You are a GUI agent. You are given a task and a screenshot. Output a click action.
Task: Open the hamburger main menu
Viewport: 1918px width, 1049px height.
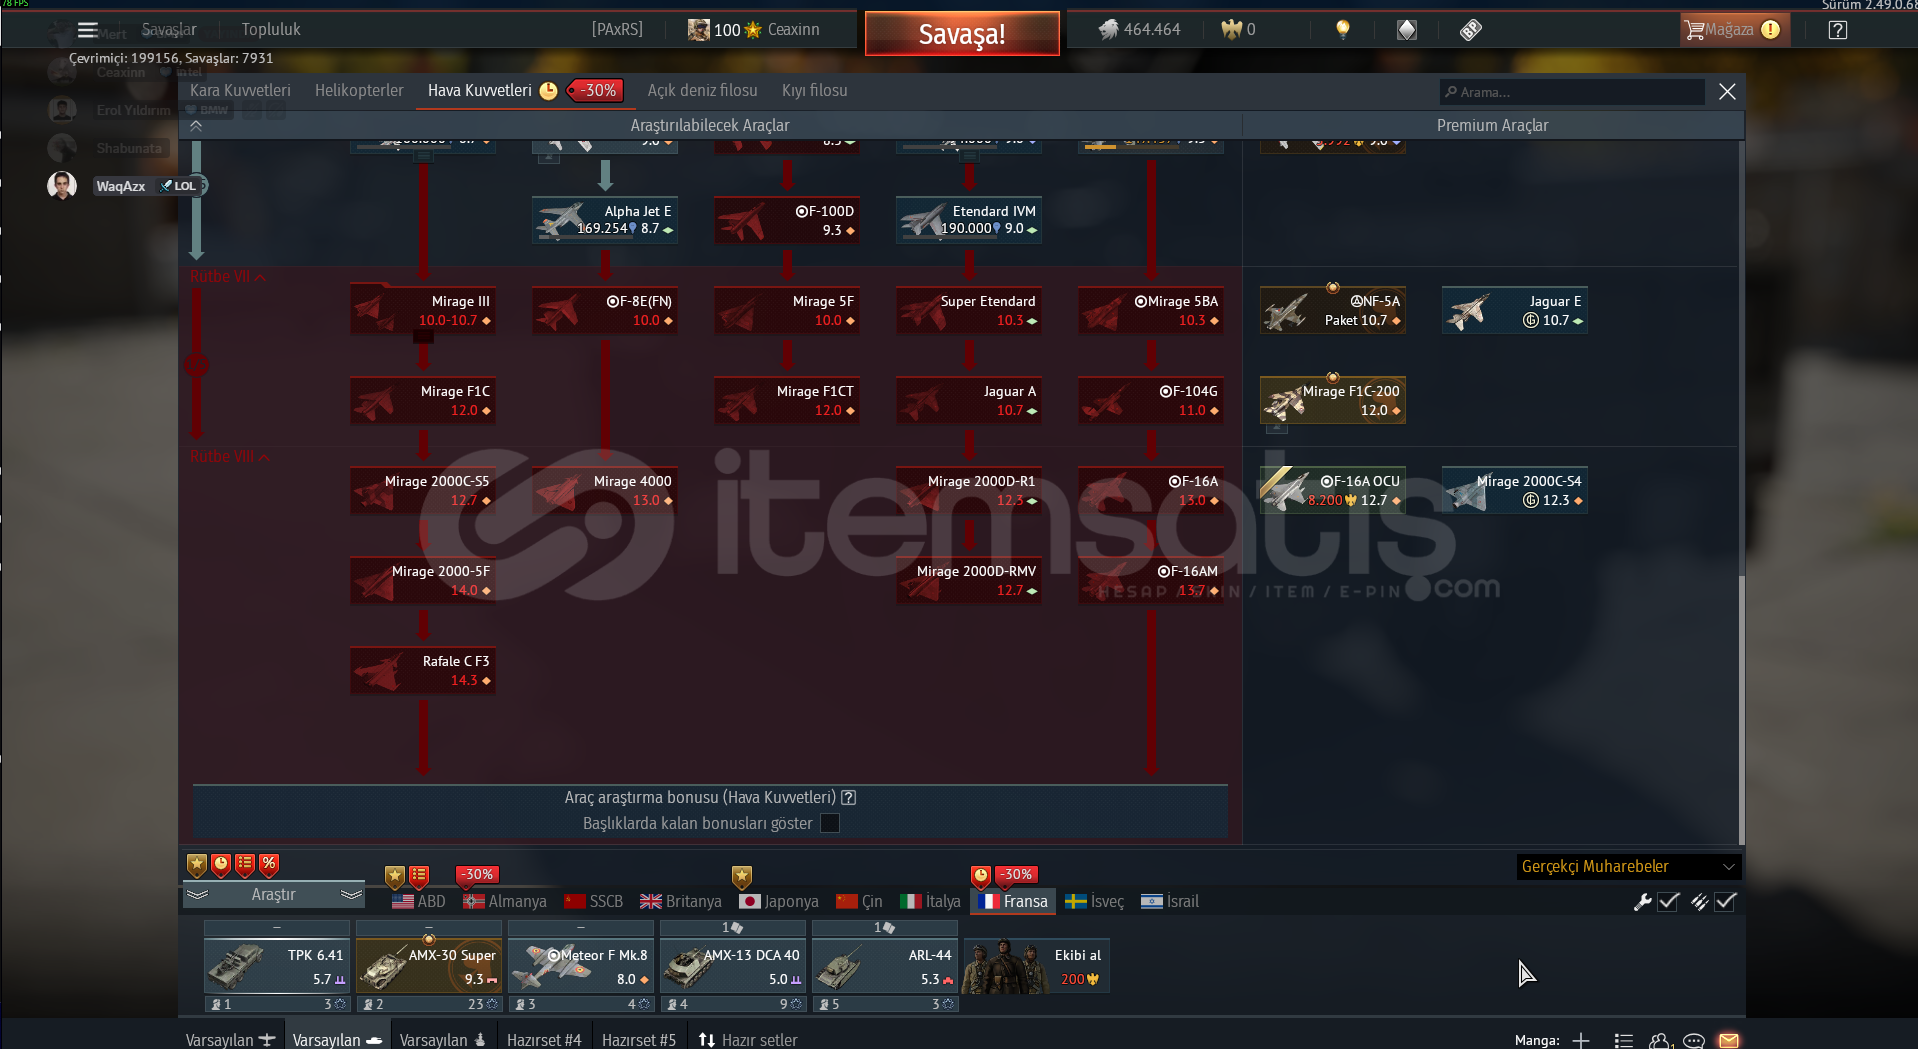pyautogui.click(x=88, y=30)
